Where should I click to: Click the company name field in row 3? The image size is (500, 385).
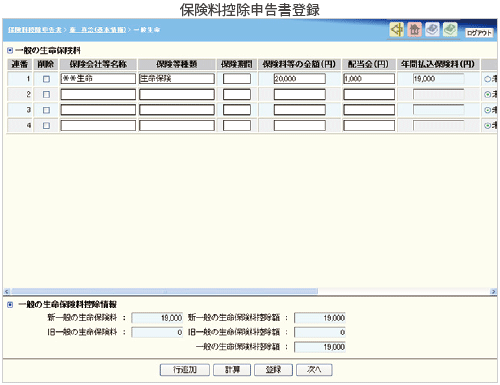click(98, 110)
